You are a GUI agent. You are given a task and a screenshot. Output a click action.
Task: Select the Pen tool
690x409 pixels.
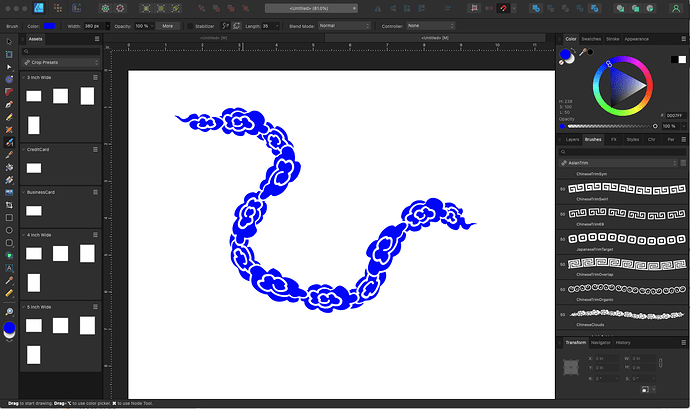(9, 104)
